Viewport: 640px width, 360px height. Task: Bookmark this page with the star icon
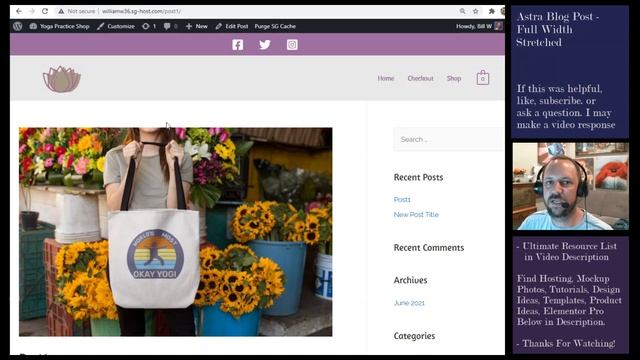pos(476,11)
